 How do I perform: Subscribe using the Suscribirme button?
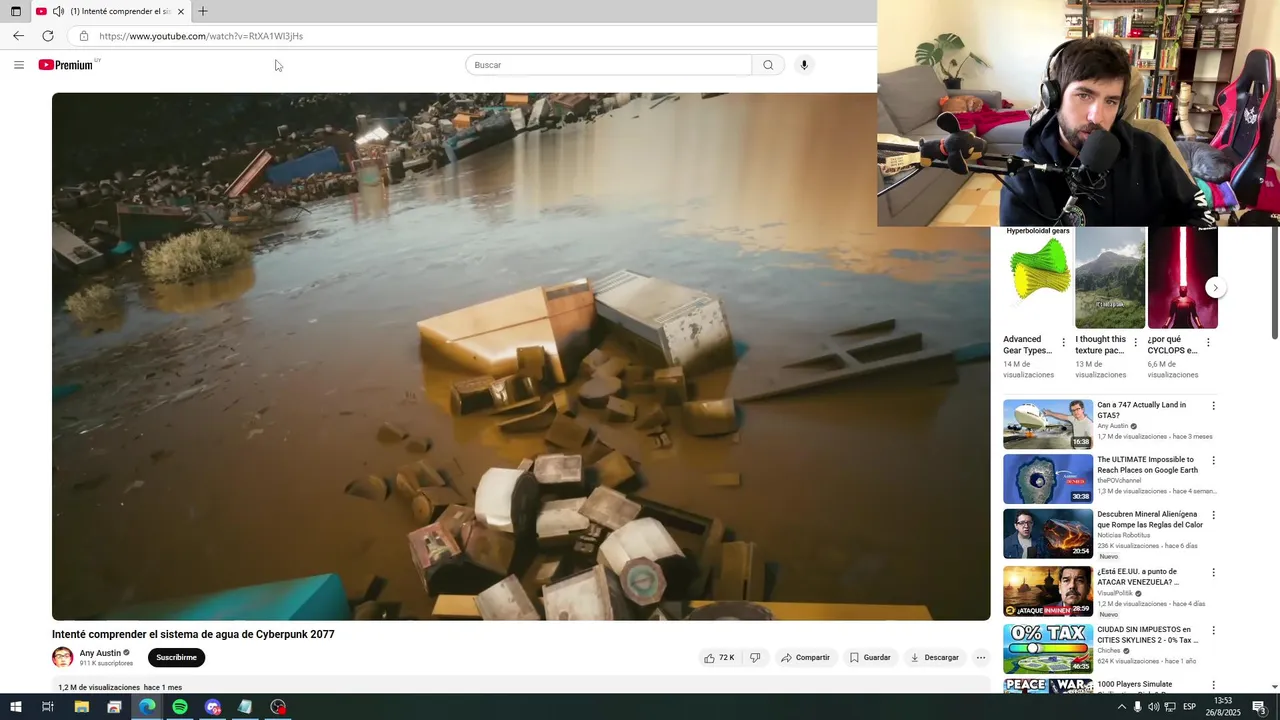(x=176, y=658)
